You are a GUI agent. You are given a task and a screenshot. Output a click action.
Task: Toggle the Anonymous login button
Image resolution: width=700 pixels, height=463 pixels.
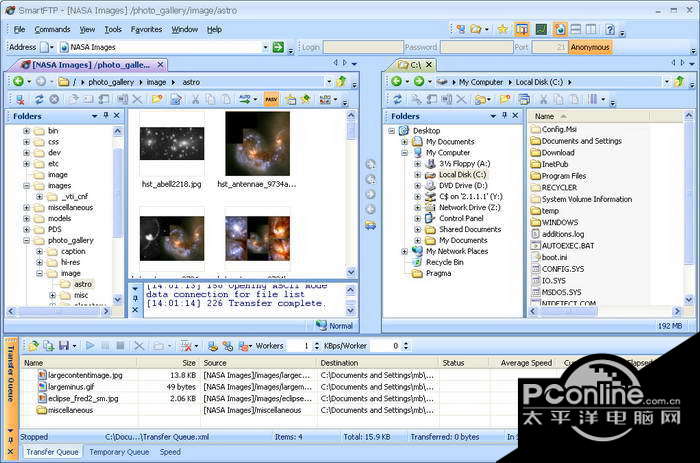point(590,47)
